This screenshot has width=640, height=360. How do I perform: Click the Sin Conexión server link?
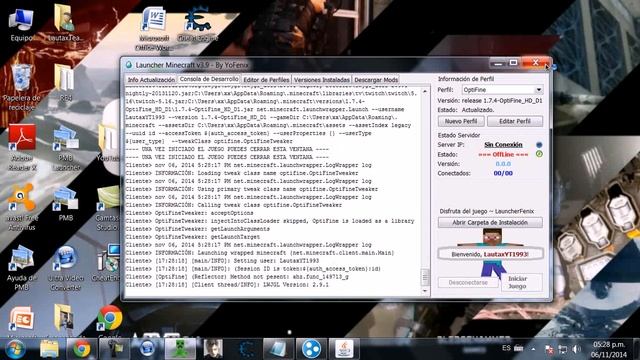(503, 144)
